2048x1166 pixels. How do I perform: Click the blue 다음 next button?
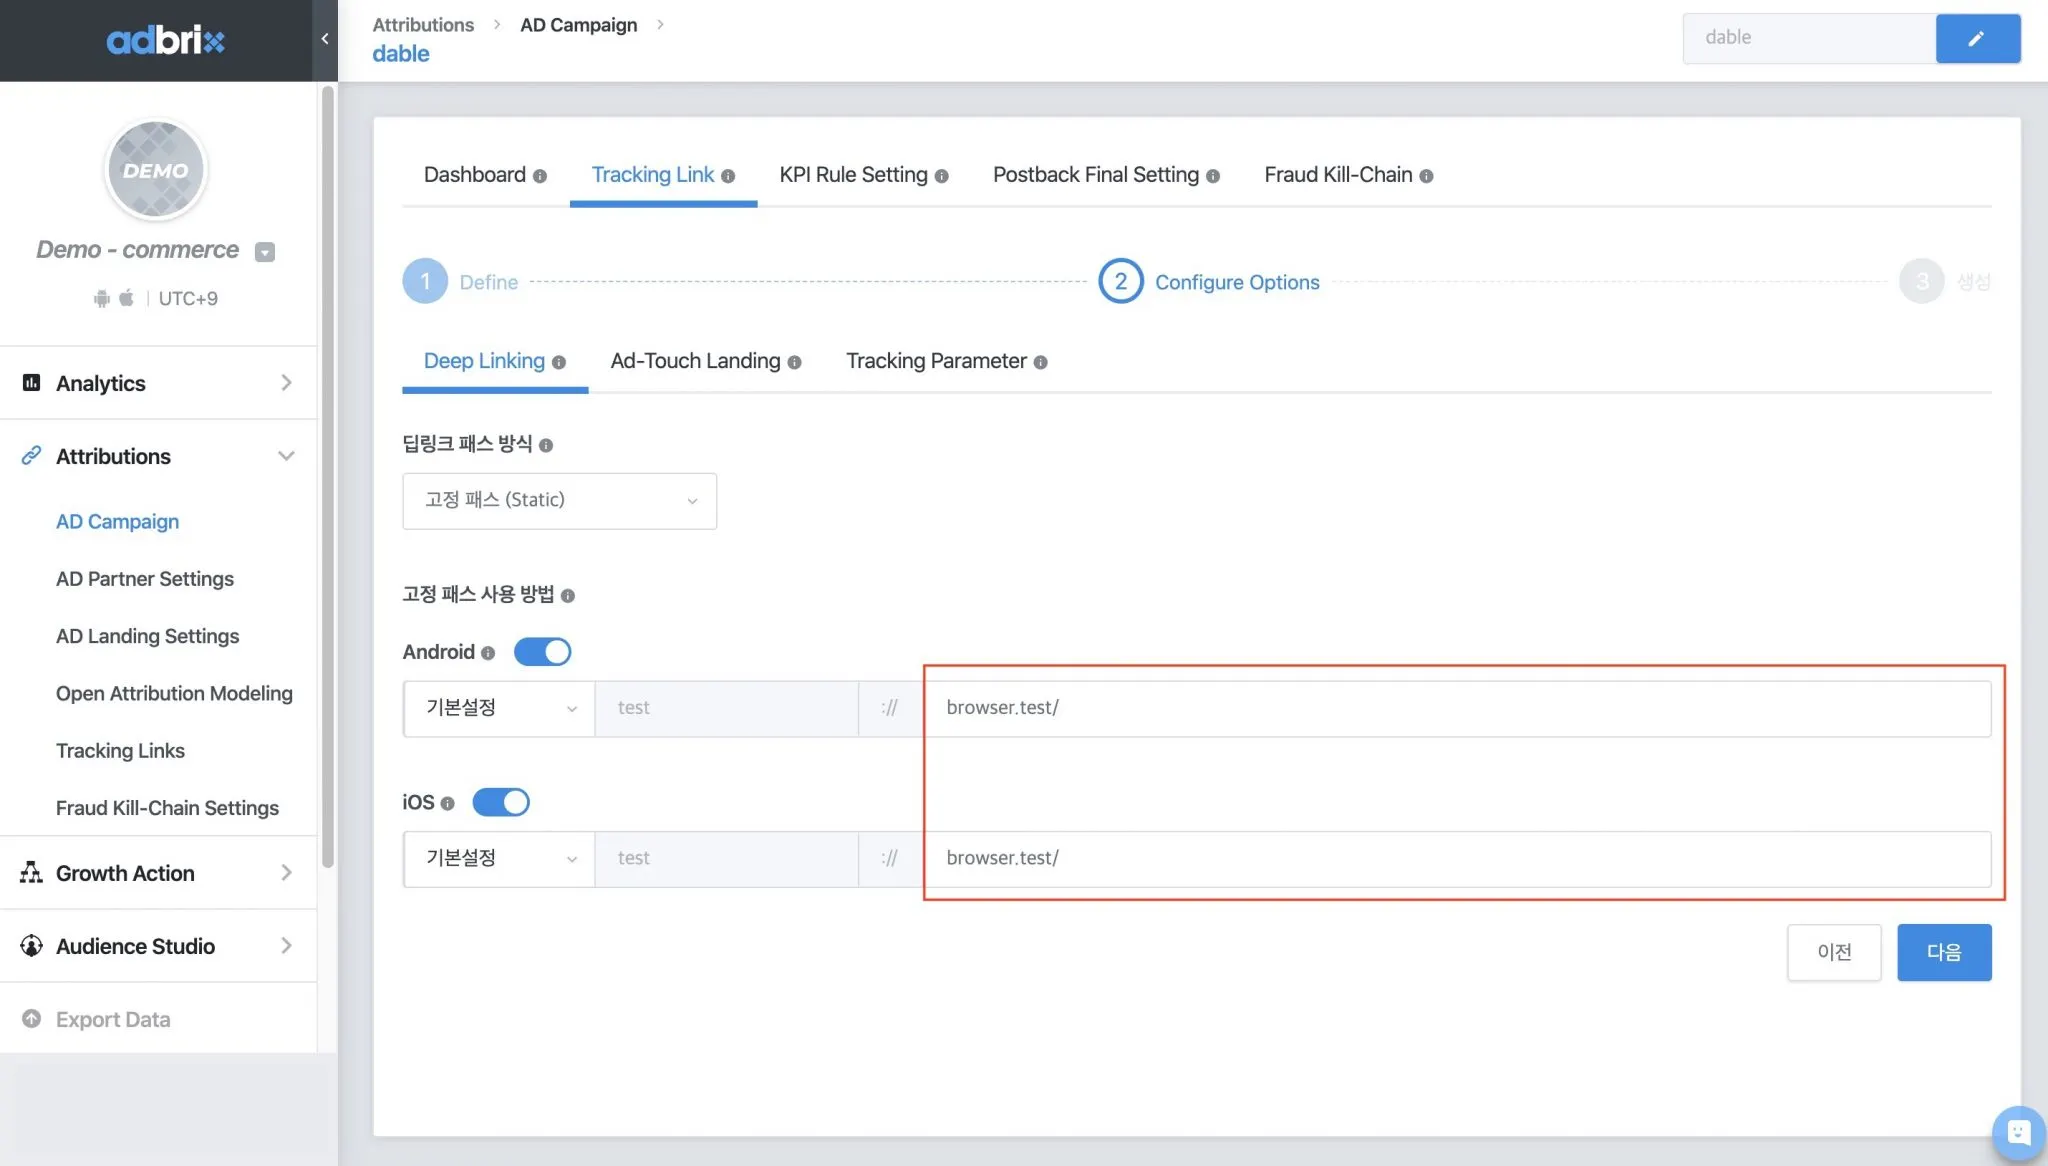coord(1943,952)
